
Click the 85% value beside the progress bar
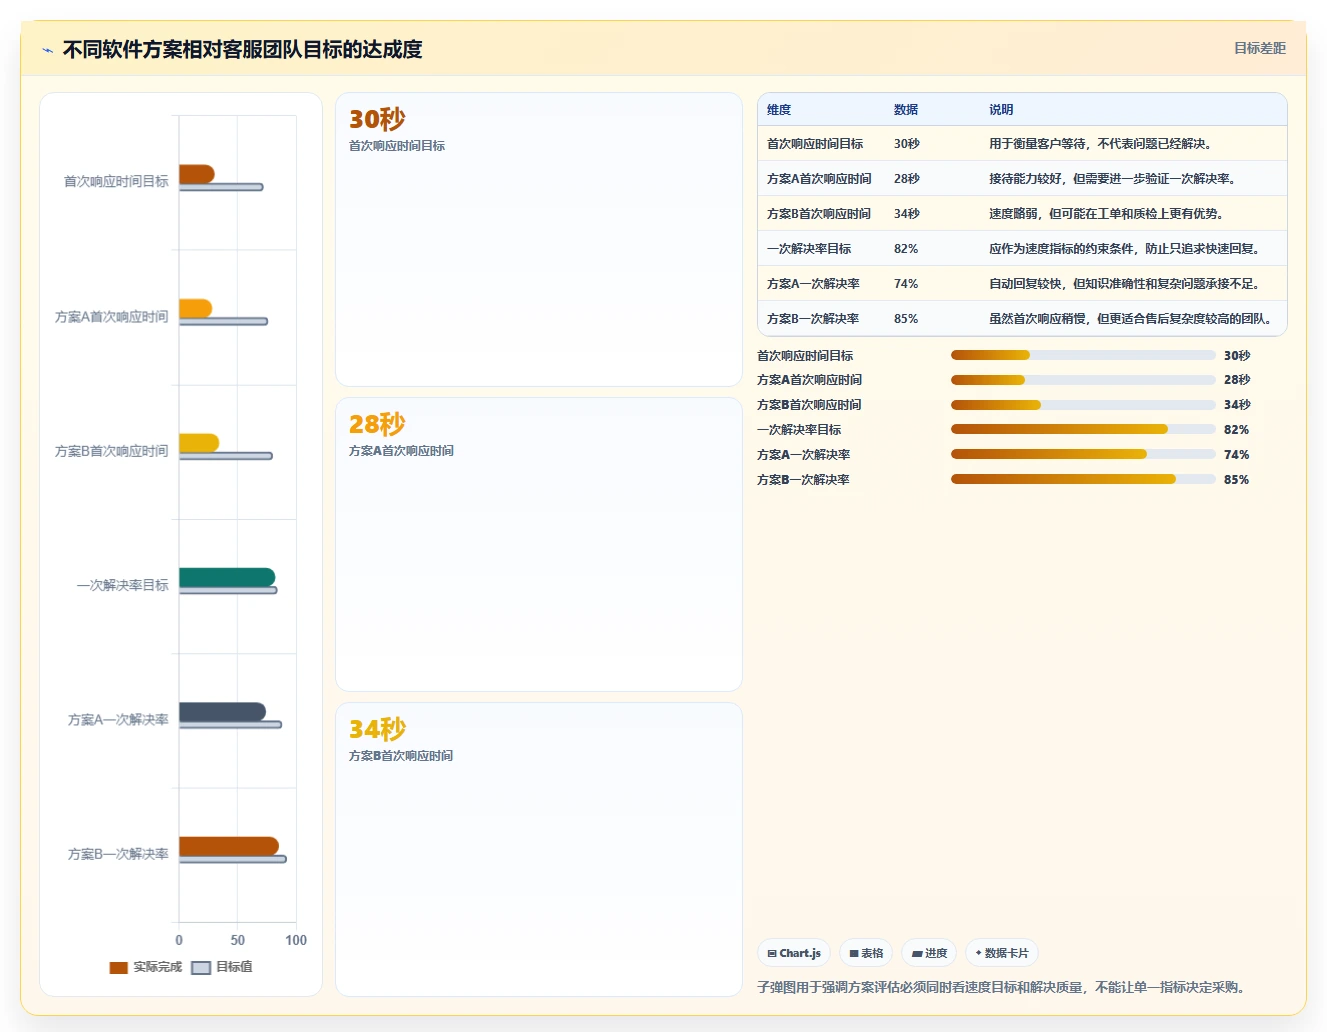click(1236, 480)
